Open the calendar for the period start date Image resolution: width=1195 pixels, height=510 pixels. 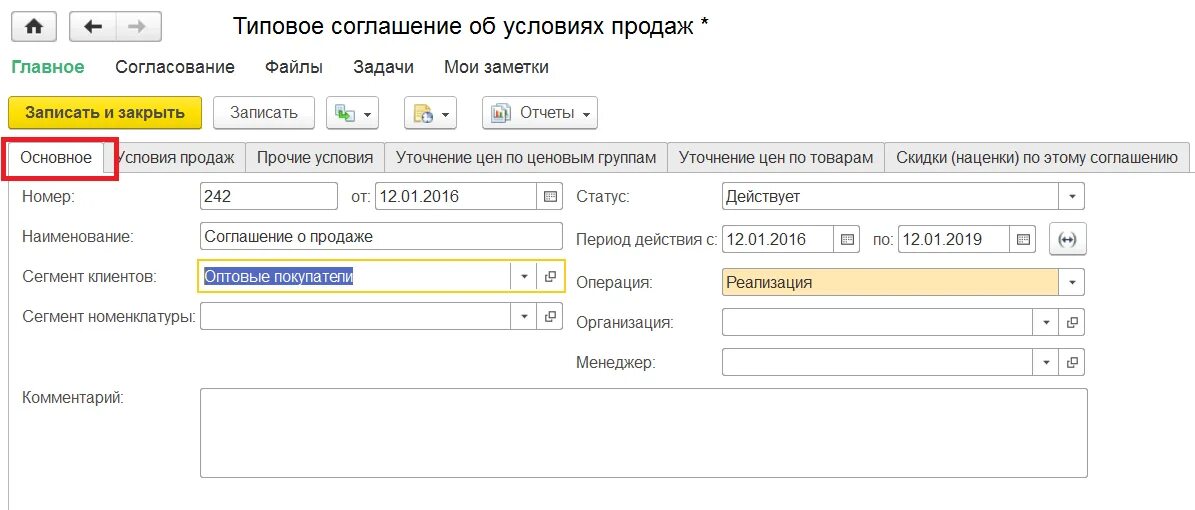tap(847, 239)
